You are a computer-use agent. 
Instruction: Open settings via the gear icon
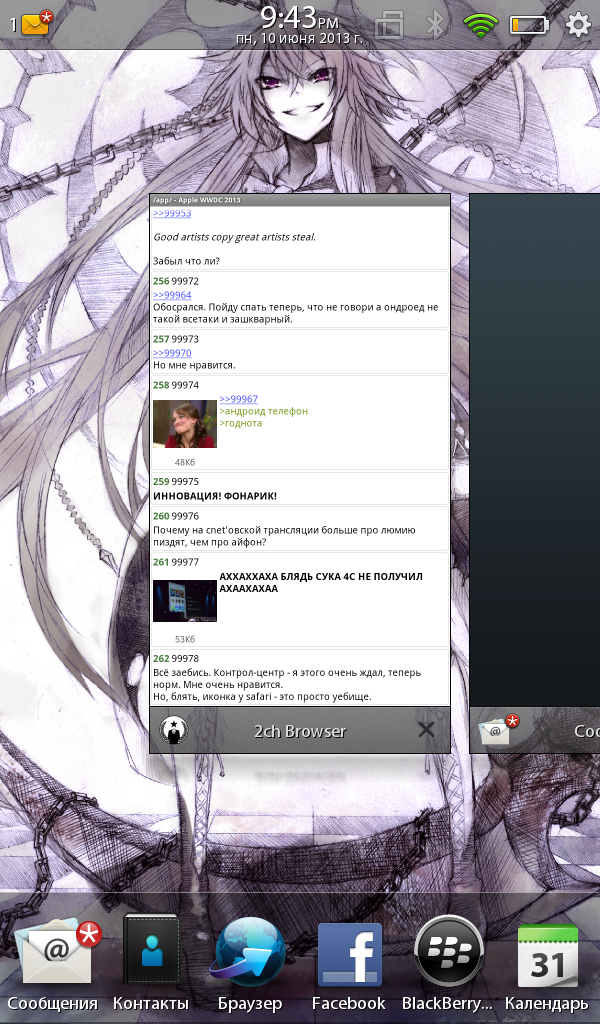point(578,25)
